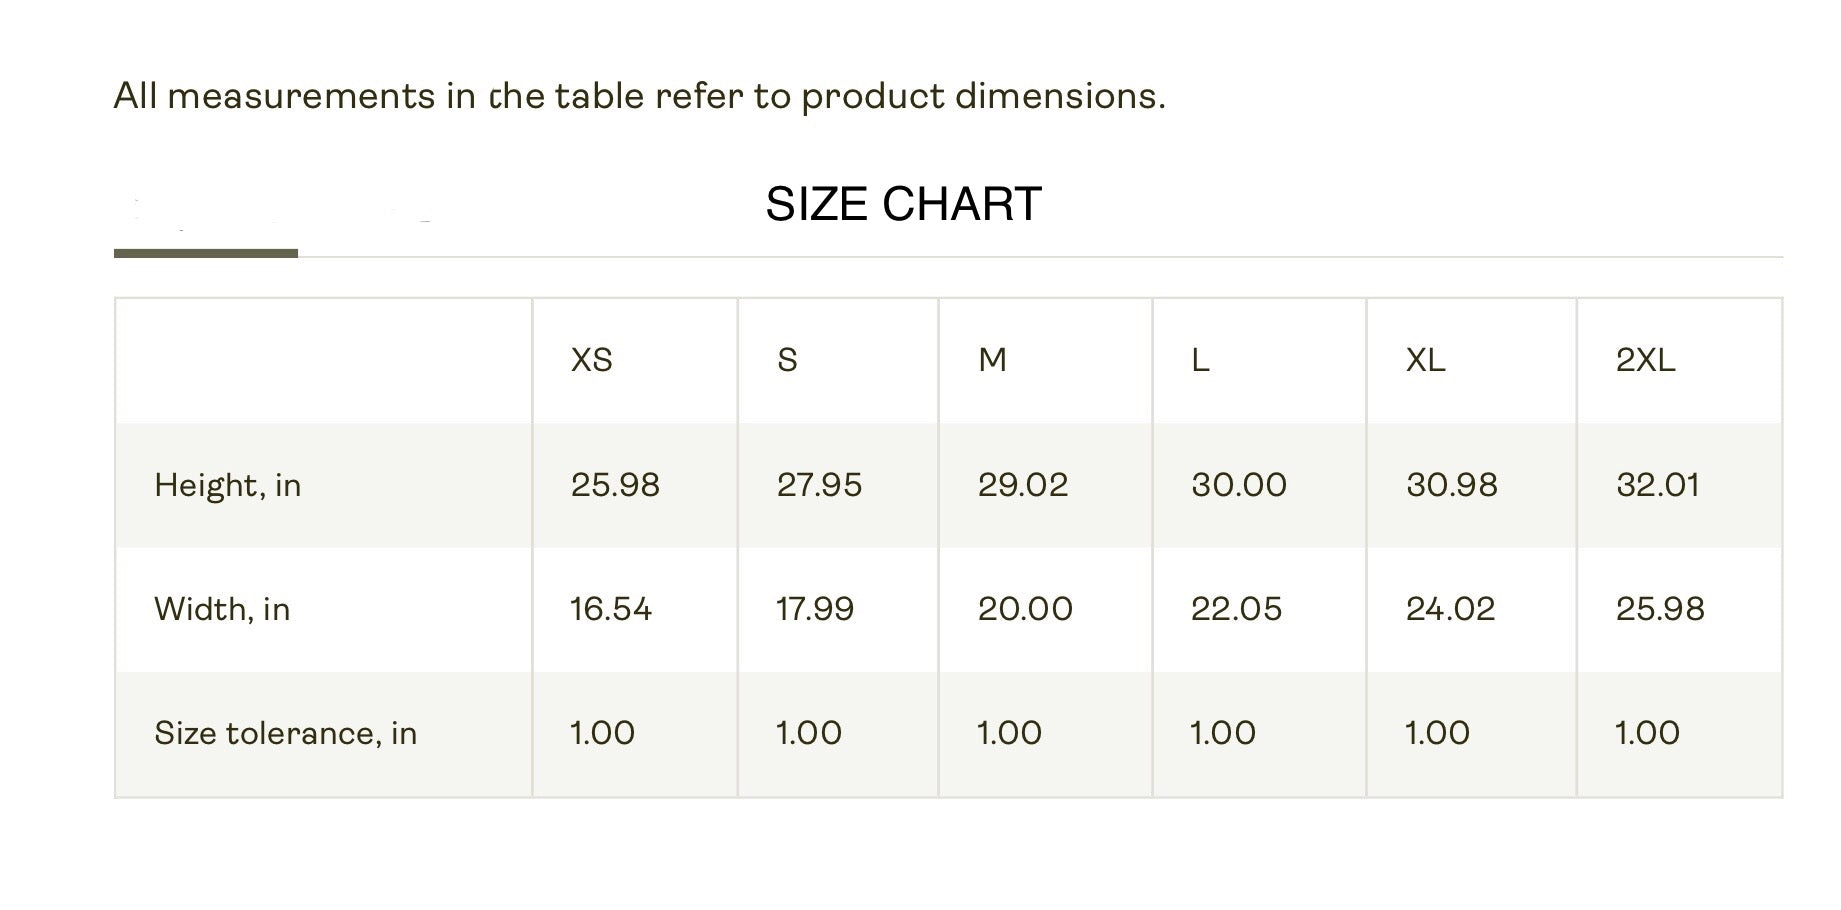Click the XL width value 24.02
This screenshot has width=1841, height=910.
[1450, 609]
